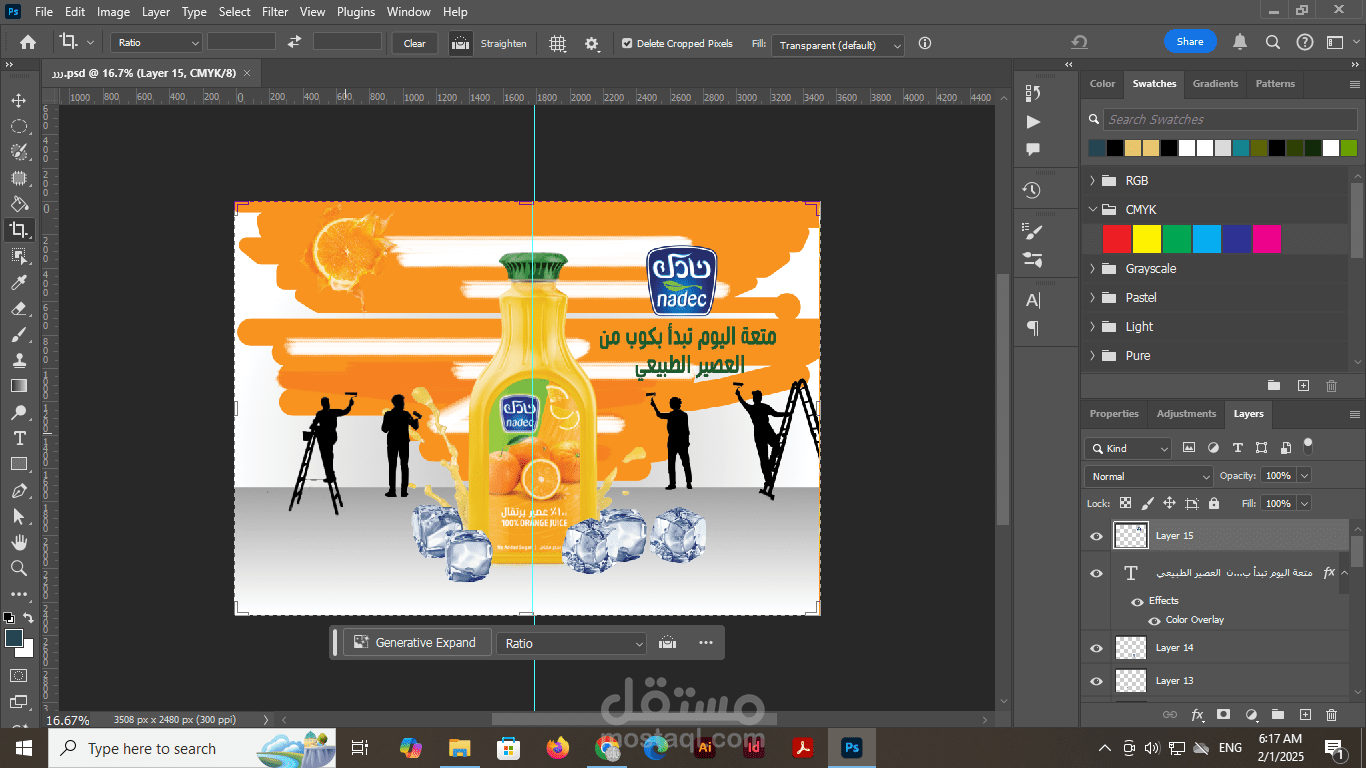The image size is (1366, 768).
Task: Switch to the Gradients tab
Action: (1216, 84)
